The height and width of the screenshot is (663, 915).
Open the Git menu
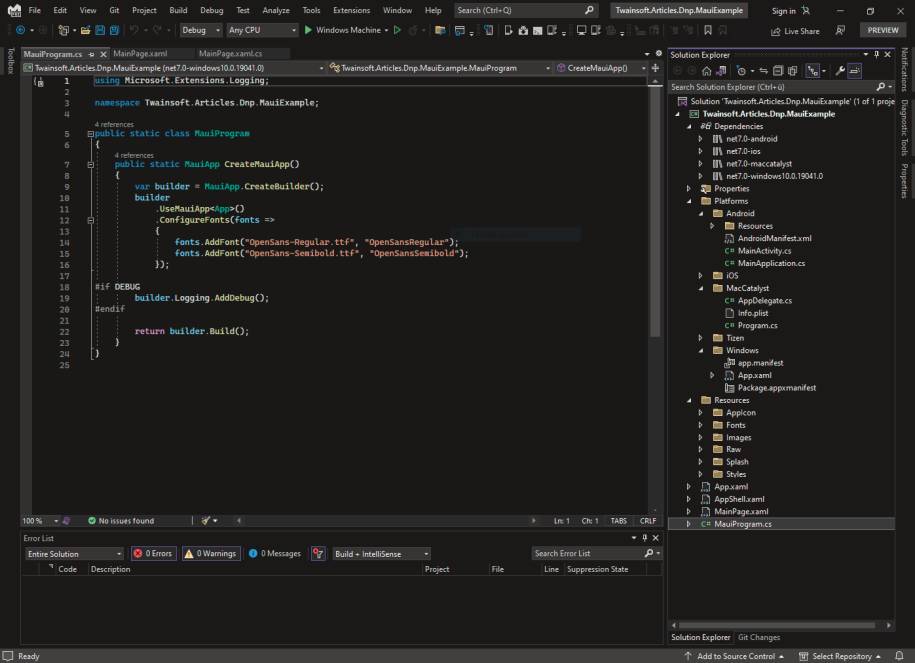point(114,11)
